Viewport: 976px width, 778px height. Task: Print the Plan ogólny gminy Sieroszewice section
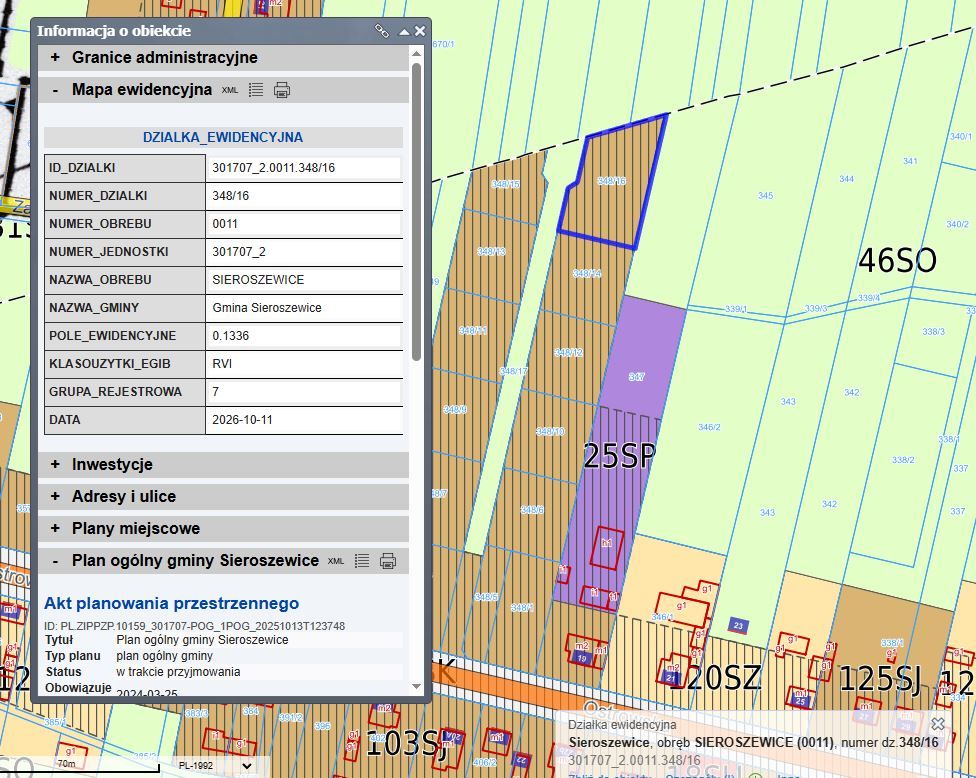coord(388,561)
